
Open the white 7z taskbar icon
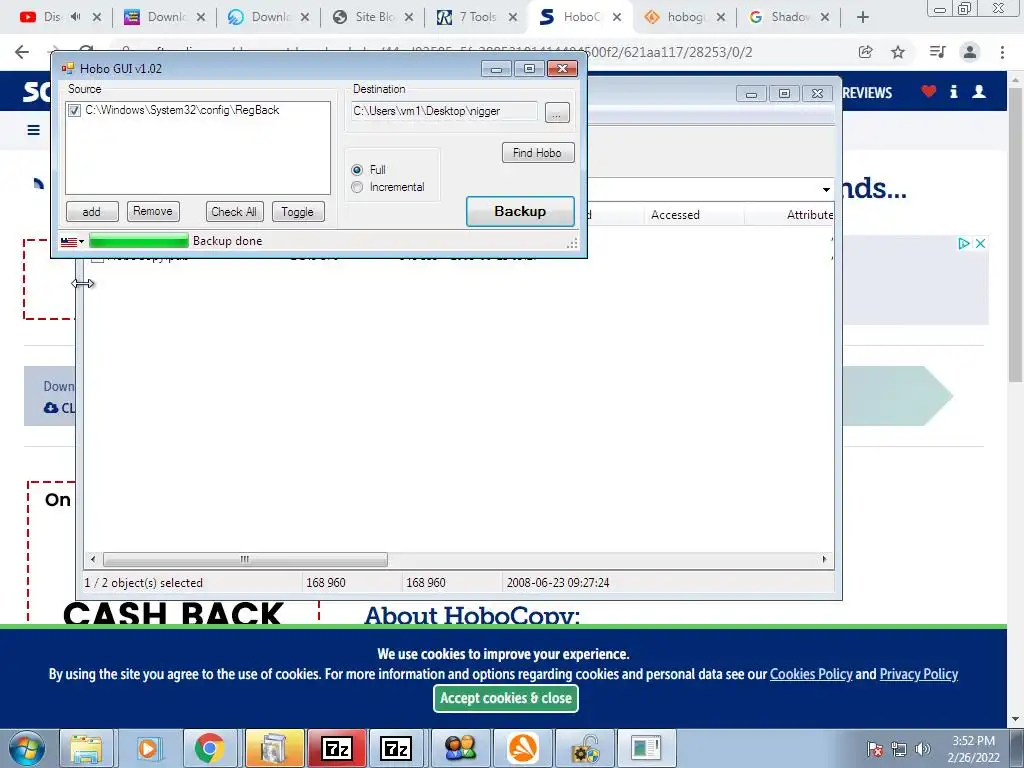click(396, 748)
